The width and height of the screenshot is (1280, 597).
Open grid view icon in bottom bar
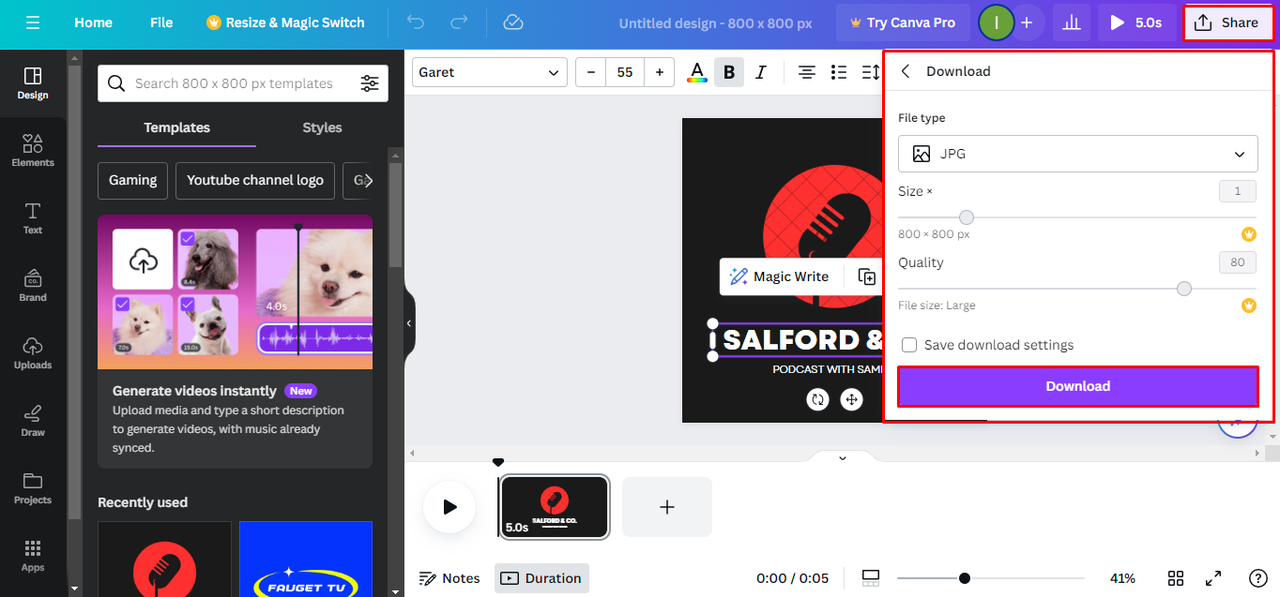tap(1176, 578)
